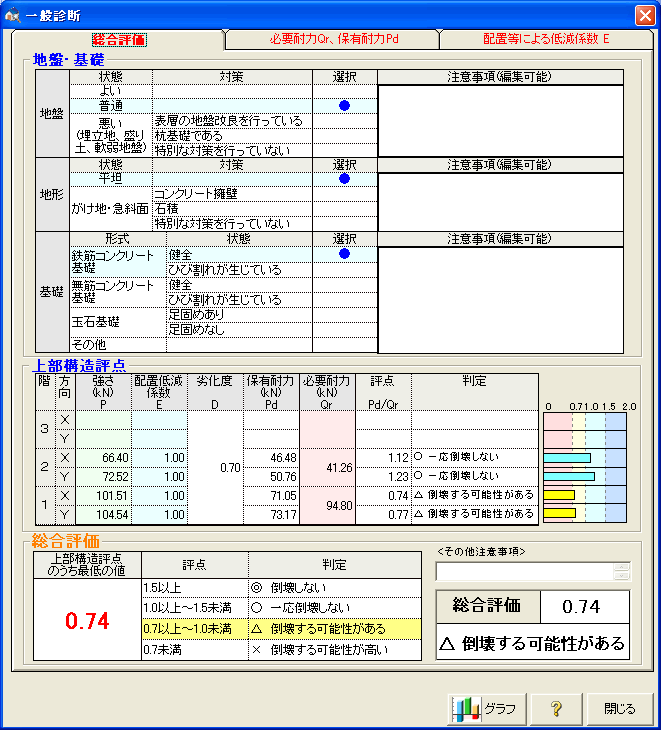Click the 閉じる button
The height and width of the screenshot is (730, 661).
pos(620,709)
